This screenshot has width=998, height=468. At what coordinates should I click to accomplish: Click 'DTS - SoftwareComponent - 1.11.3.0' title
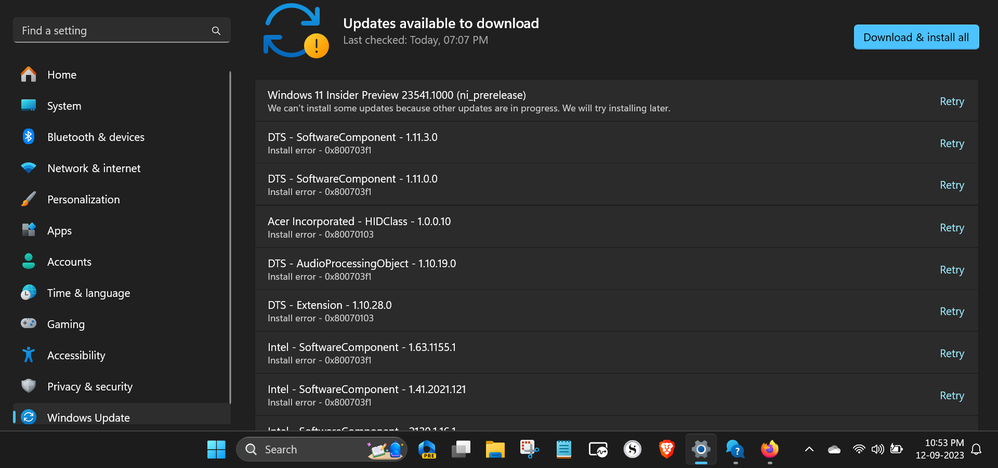pyautogui.click(x=353, y=137)
